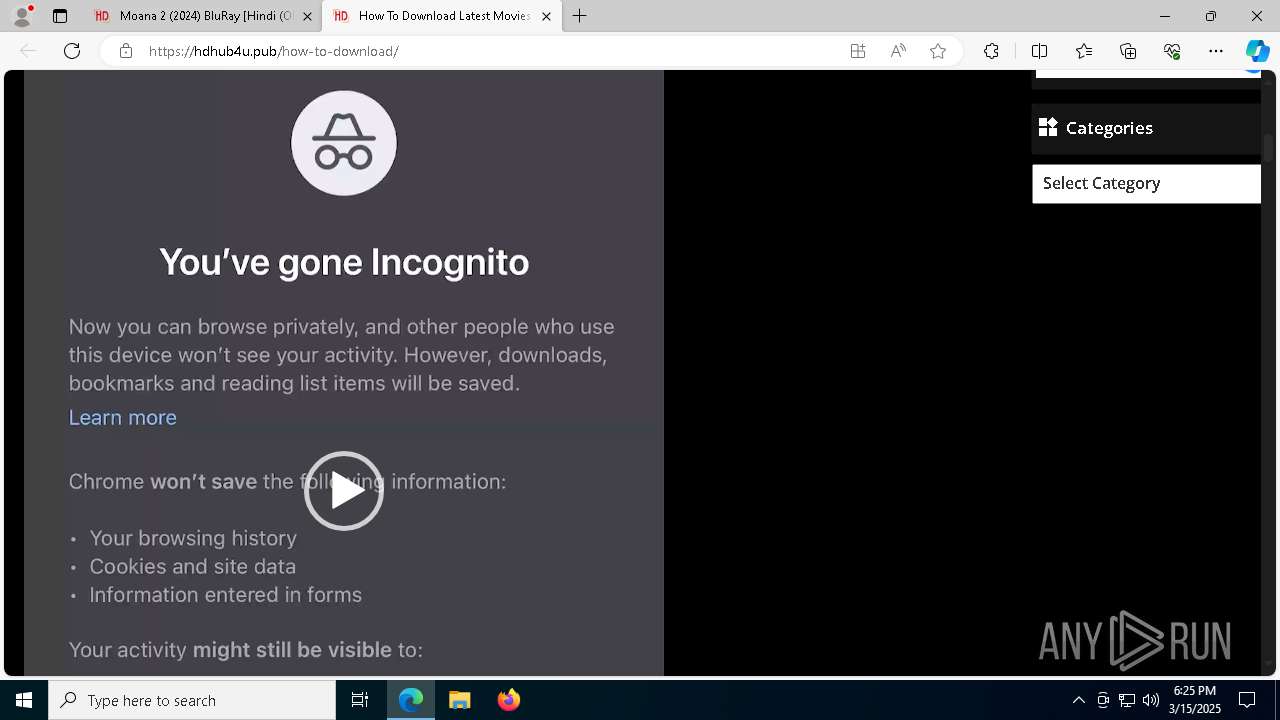This screenshot has height=720, width=1280.
Task: Open the notifications center
Action: click(x=1247, y=700)
